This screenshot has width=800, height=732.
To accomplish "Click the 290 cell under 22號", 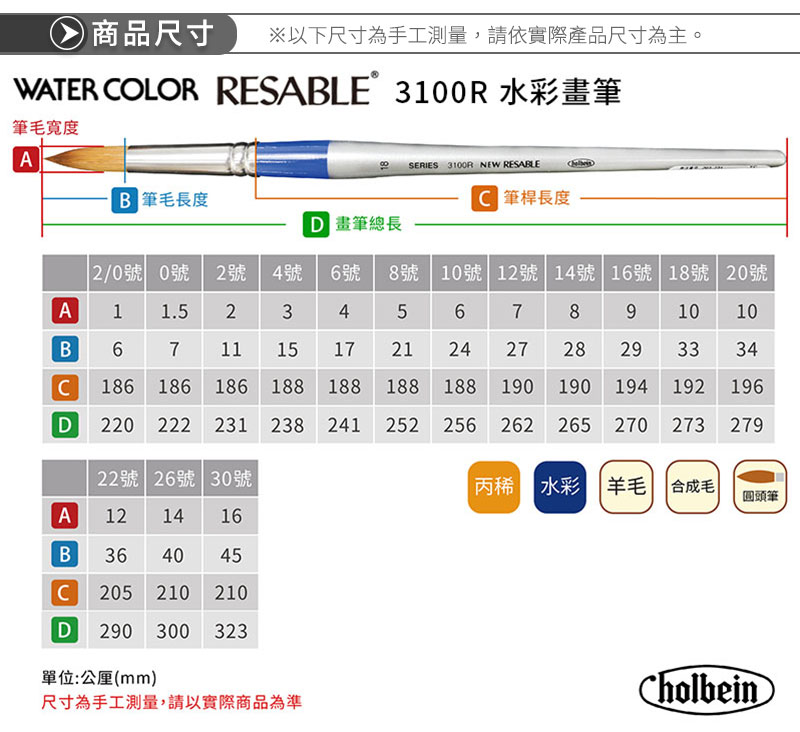I will click(x=116, y=631).
